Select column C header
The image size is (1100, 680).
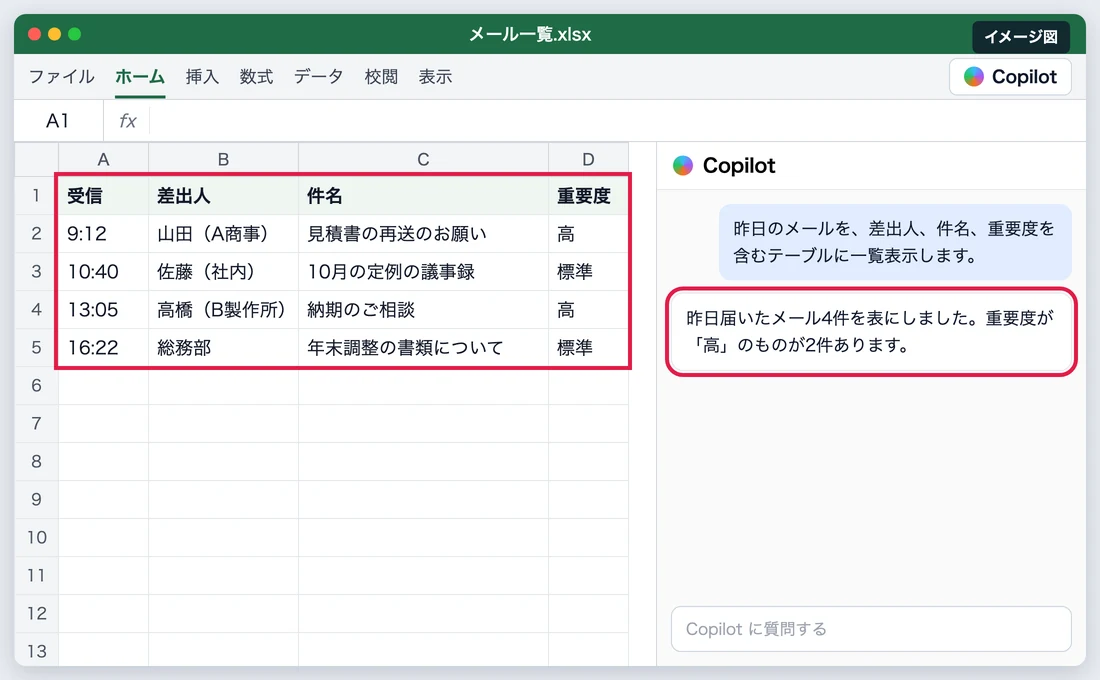pyautogui.click(x=423, y=159)
